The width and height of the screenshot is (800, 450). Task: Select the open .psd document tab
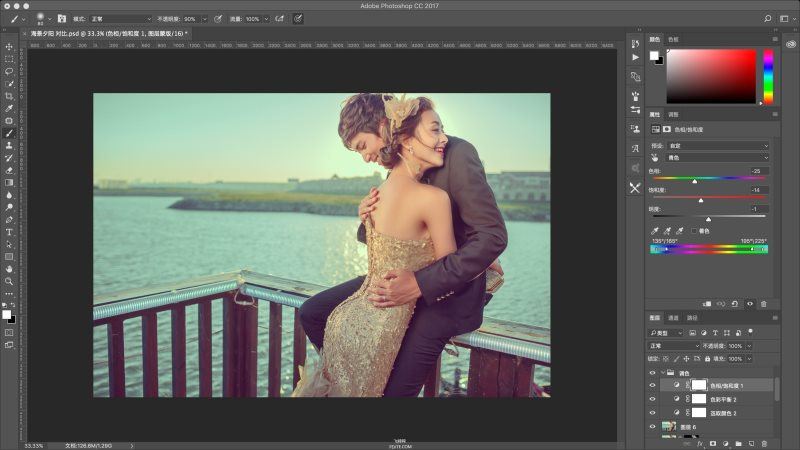point(109,33)
